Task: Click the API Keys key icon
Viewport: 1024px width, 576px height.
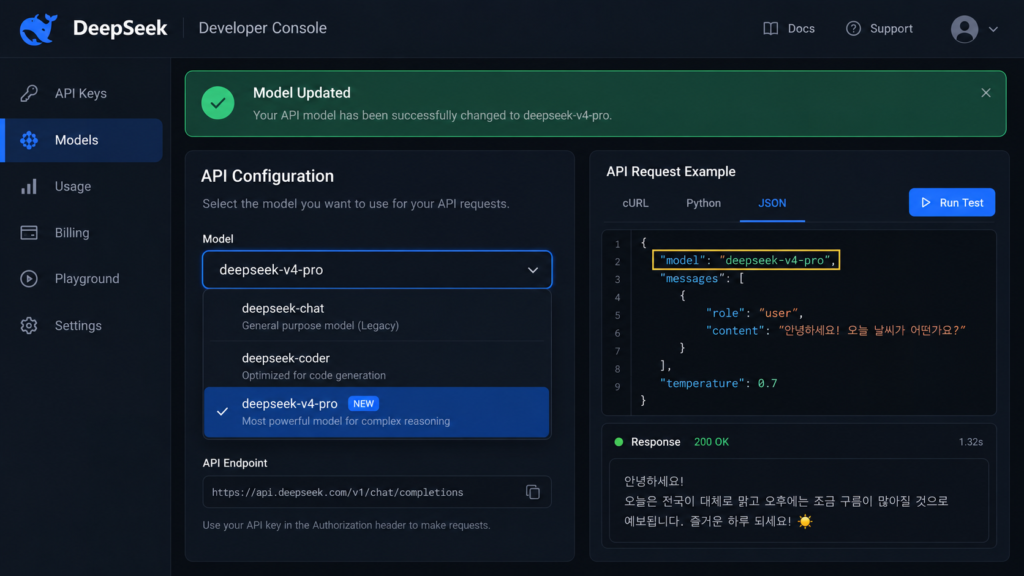Action: 29,93
